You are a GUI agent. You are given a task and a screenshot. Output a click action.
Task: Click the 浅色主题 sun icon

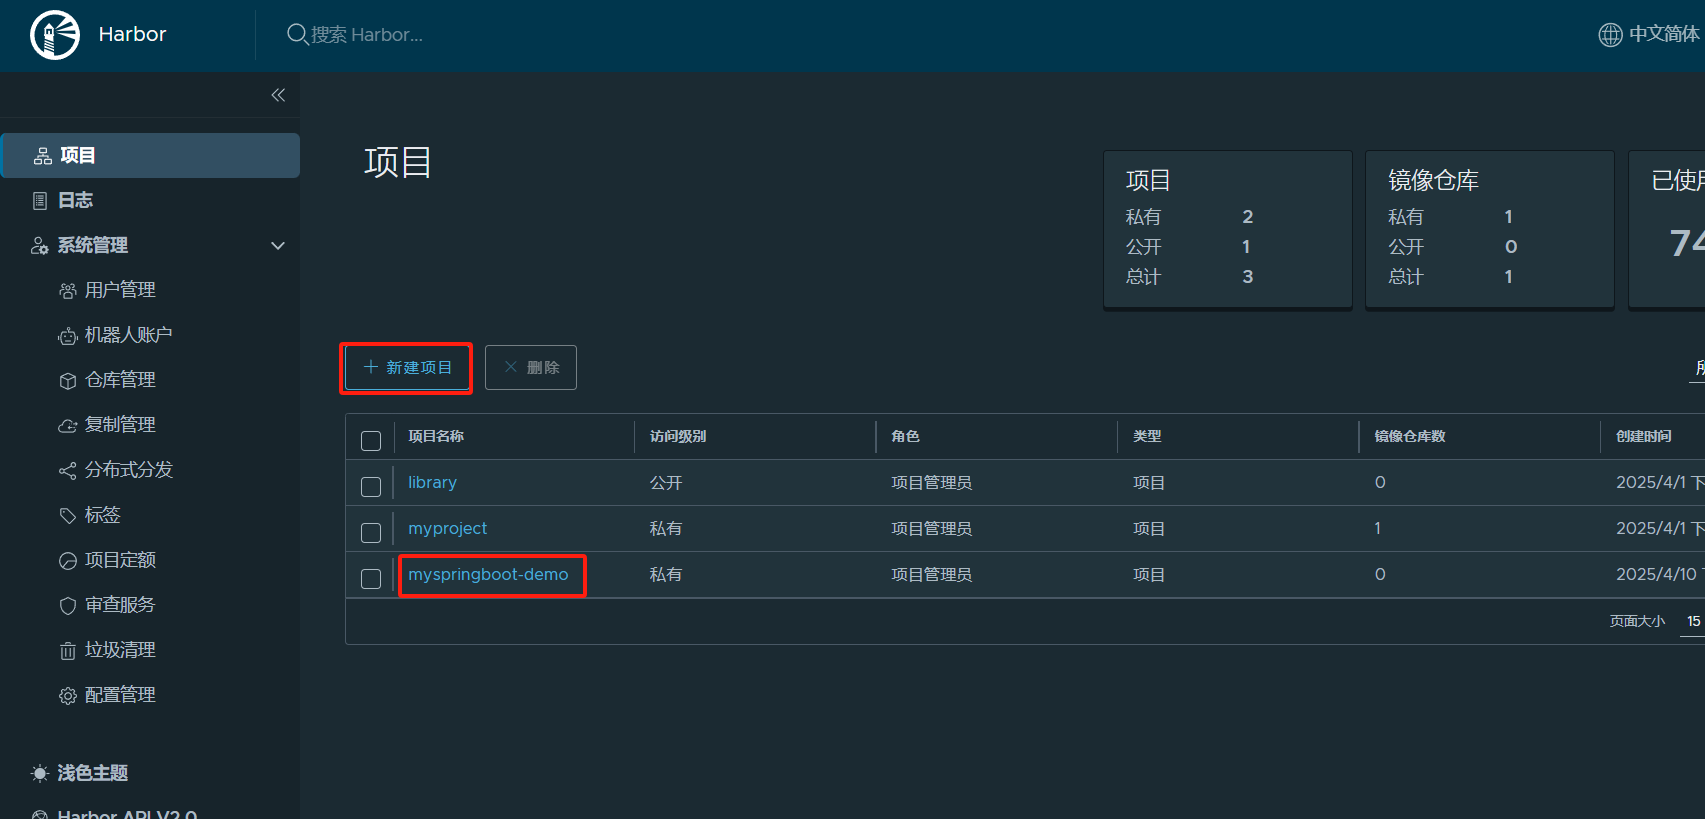40,773
